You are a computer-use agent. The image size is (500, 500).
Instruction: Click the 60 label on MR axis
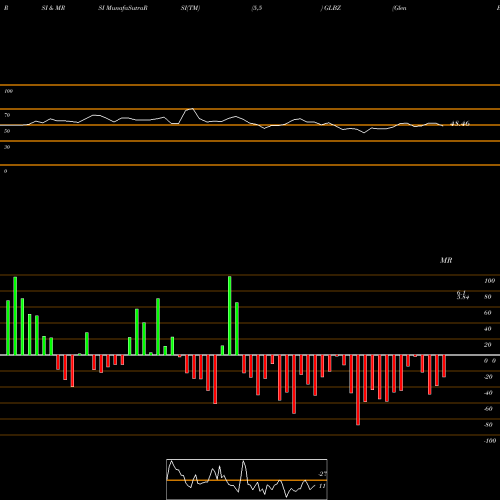[488, 313]
